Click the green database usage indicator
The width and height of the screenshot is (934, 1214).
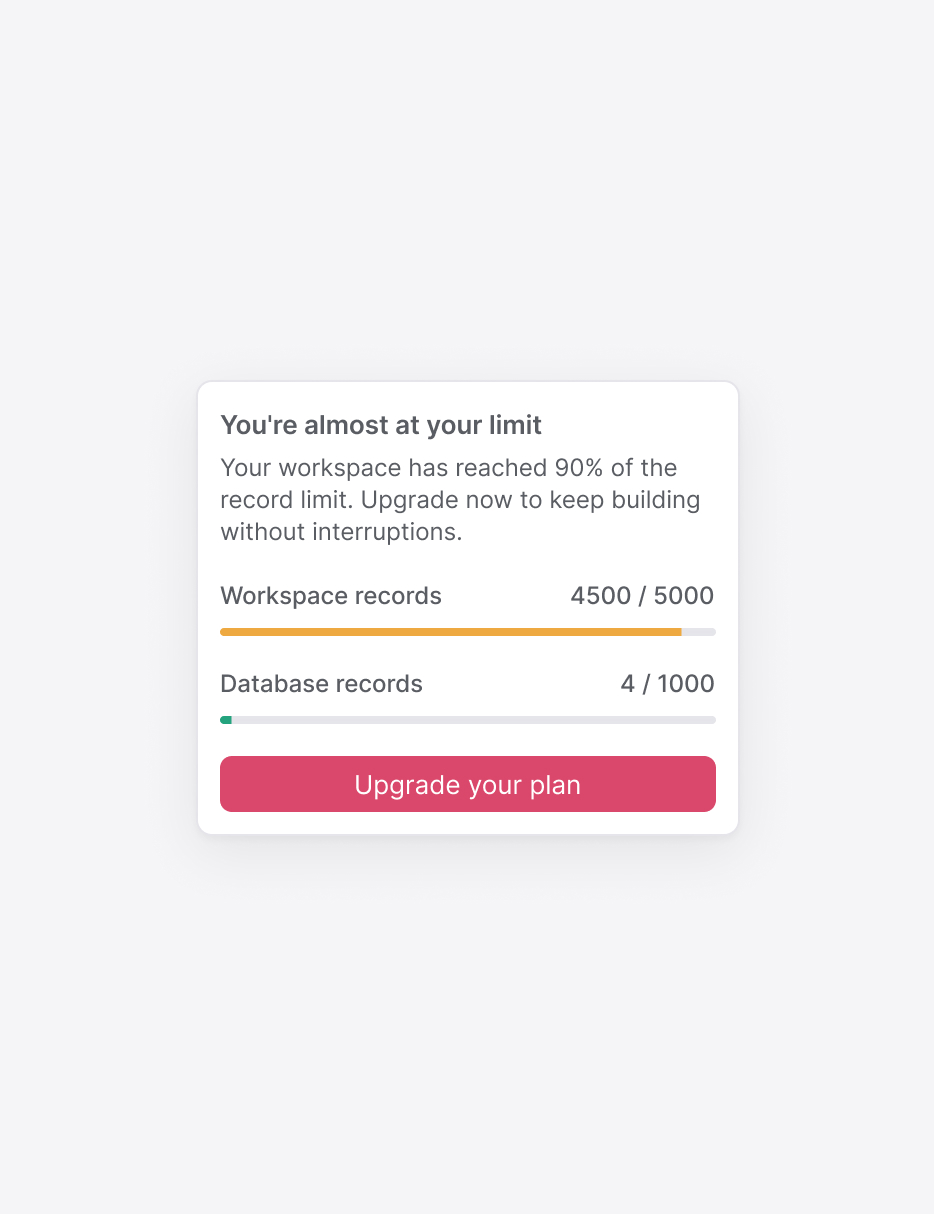[x=226, y=719]
